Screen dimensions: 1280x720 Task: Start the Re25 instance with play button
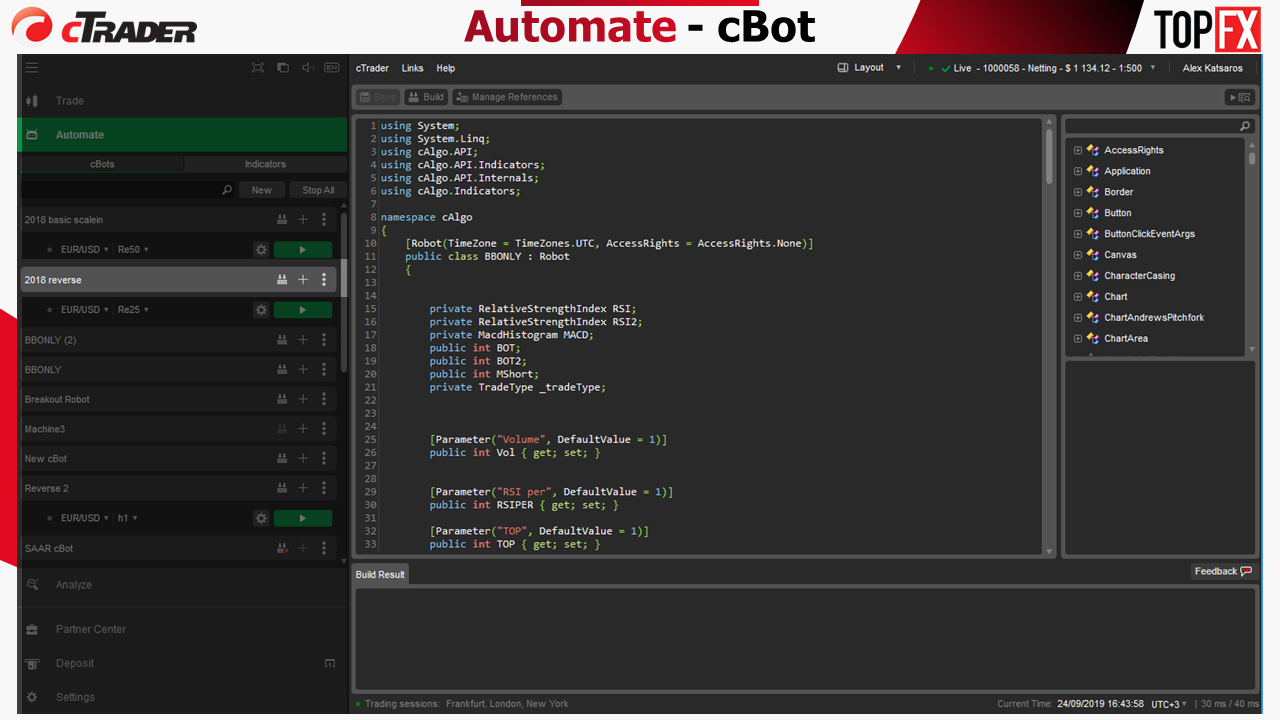click(x=303, y=310)
